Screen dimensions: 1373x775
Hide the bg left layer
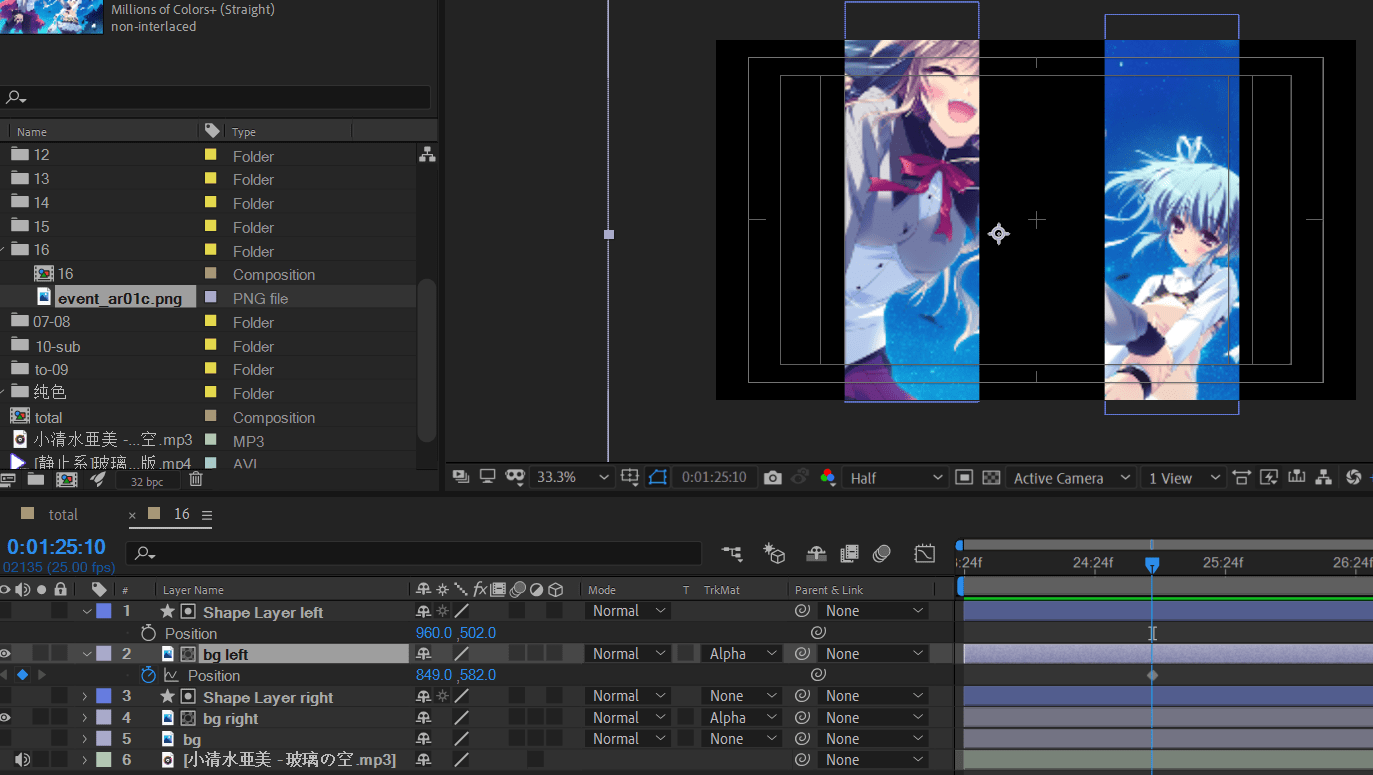(x=6, y=654)
